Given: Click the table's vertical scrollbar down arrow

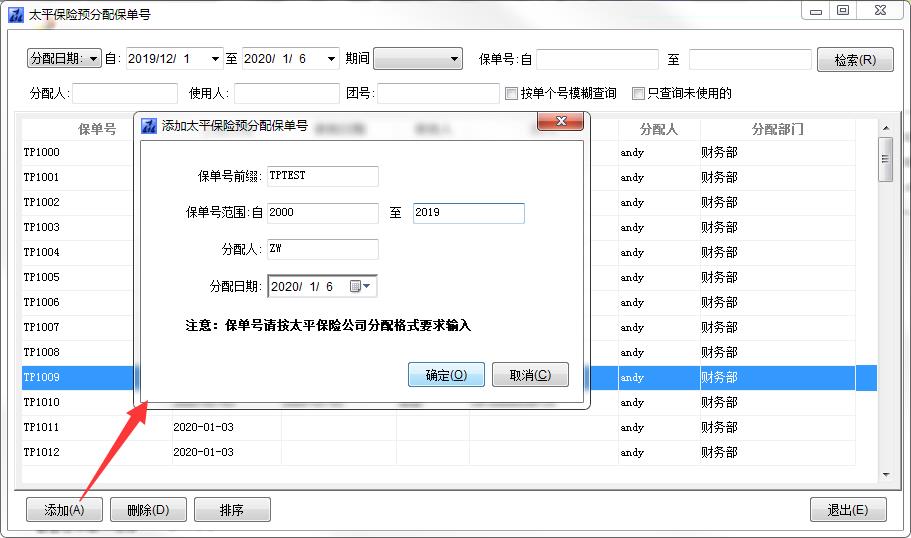Looking at the screenshot, I should 885,475.
